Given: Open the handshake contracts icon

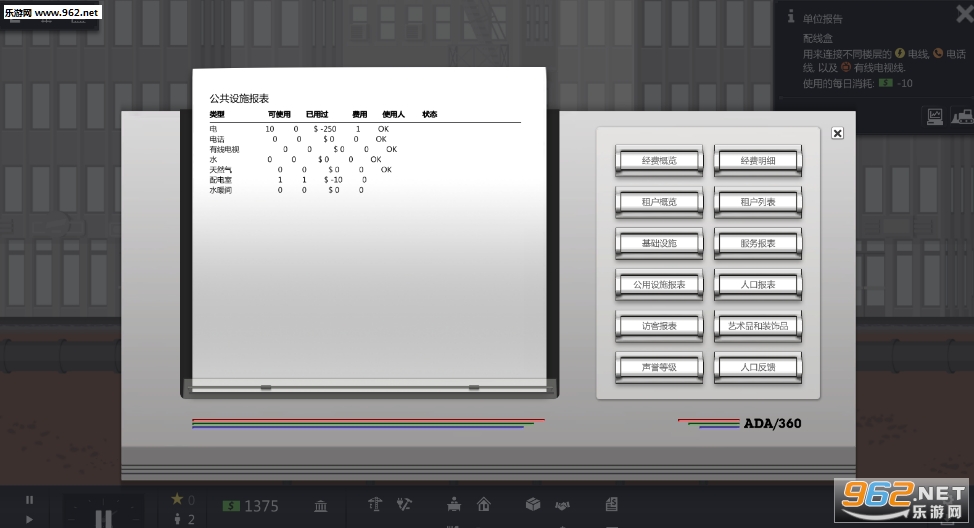Looking at the screenshot, I should click(562, 506).
